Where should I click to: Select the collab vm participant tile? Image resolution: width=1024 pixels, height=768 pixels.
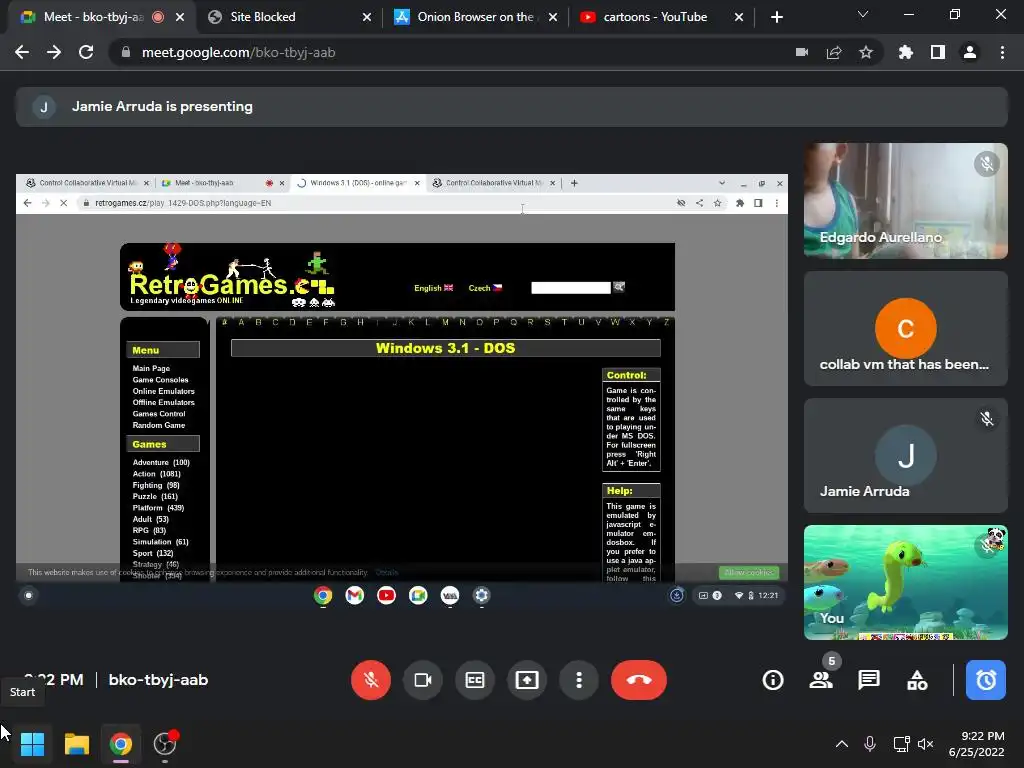(x=905, y=328)
